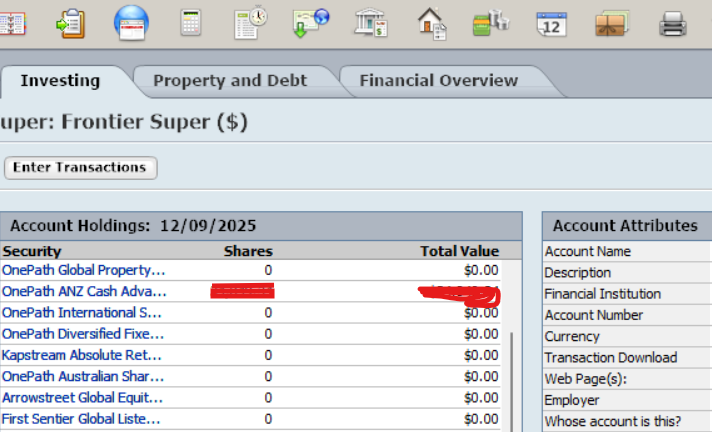Select the Financial Institution attribute row
Viewport: 712px width, 432px height.
pos(627,294)
